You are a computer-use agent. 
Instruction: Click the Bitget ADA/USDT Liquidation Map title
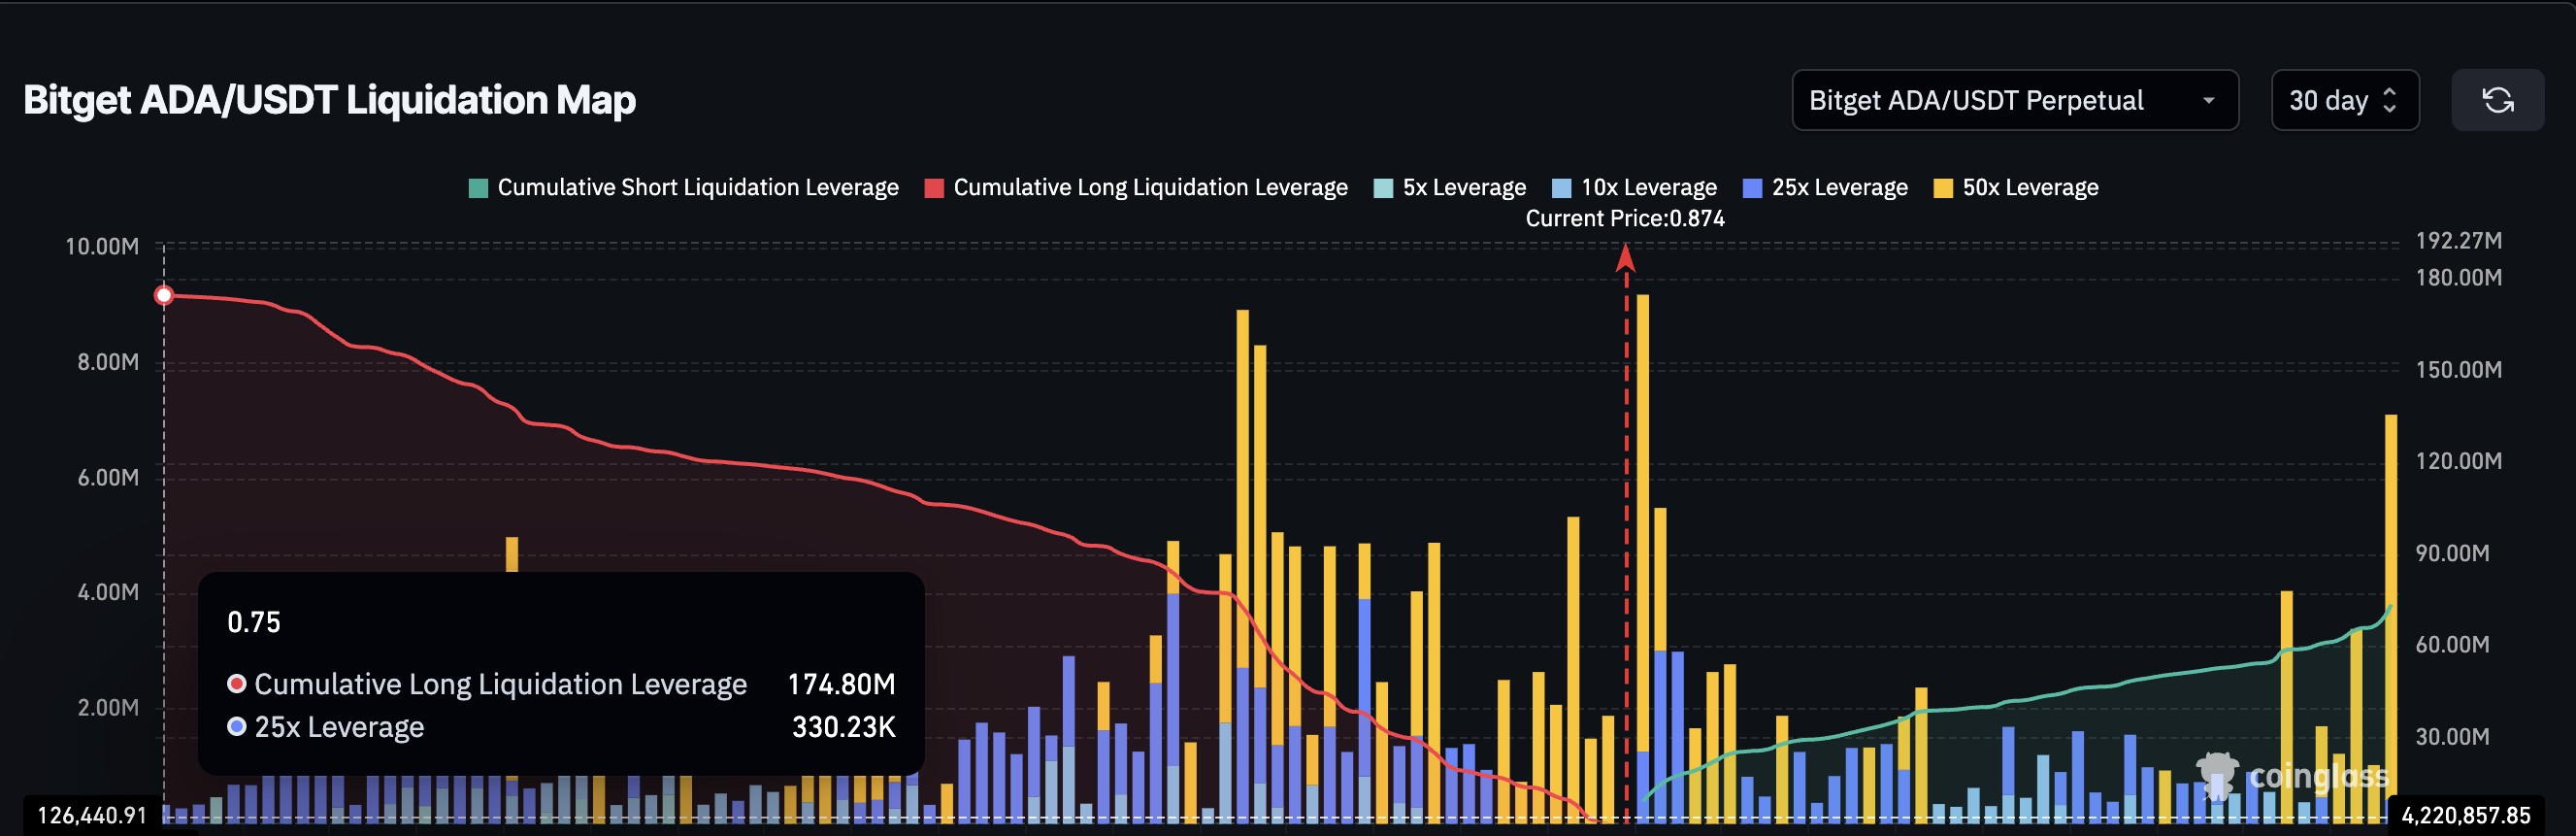pyautogui.click(x=329, y=100)
